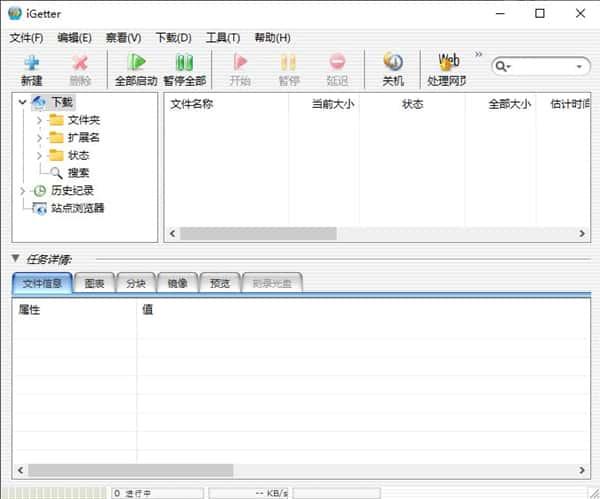Switch to the 图表 tab
600x499 pixels.
pos(96,283)
